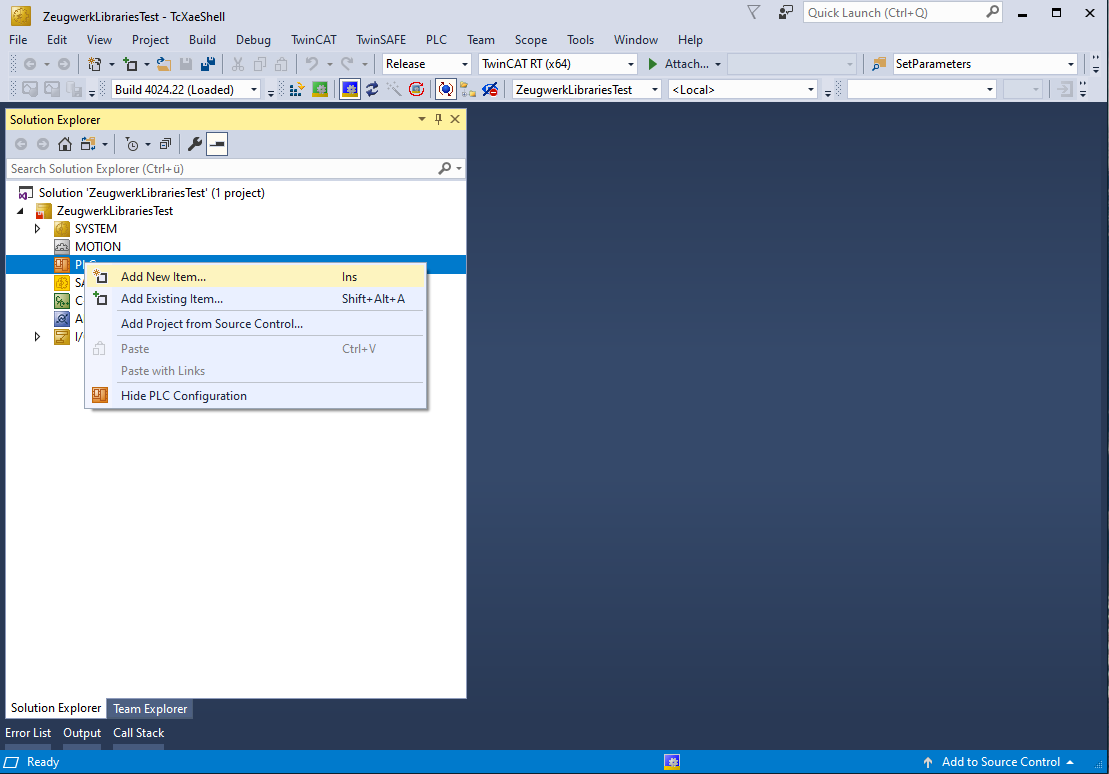Click the Restart TwinCAT Run Mode icon
This screenshot has width=1109, height=774.
[320, 89]
